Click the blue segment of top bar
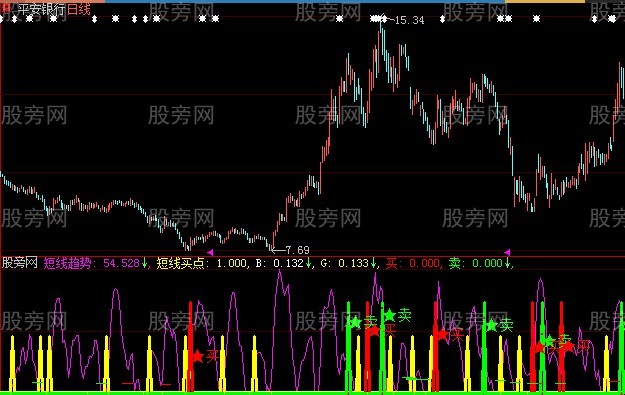Screen dimensions: 625x395 click(305, 2)
